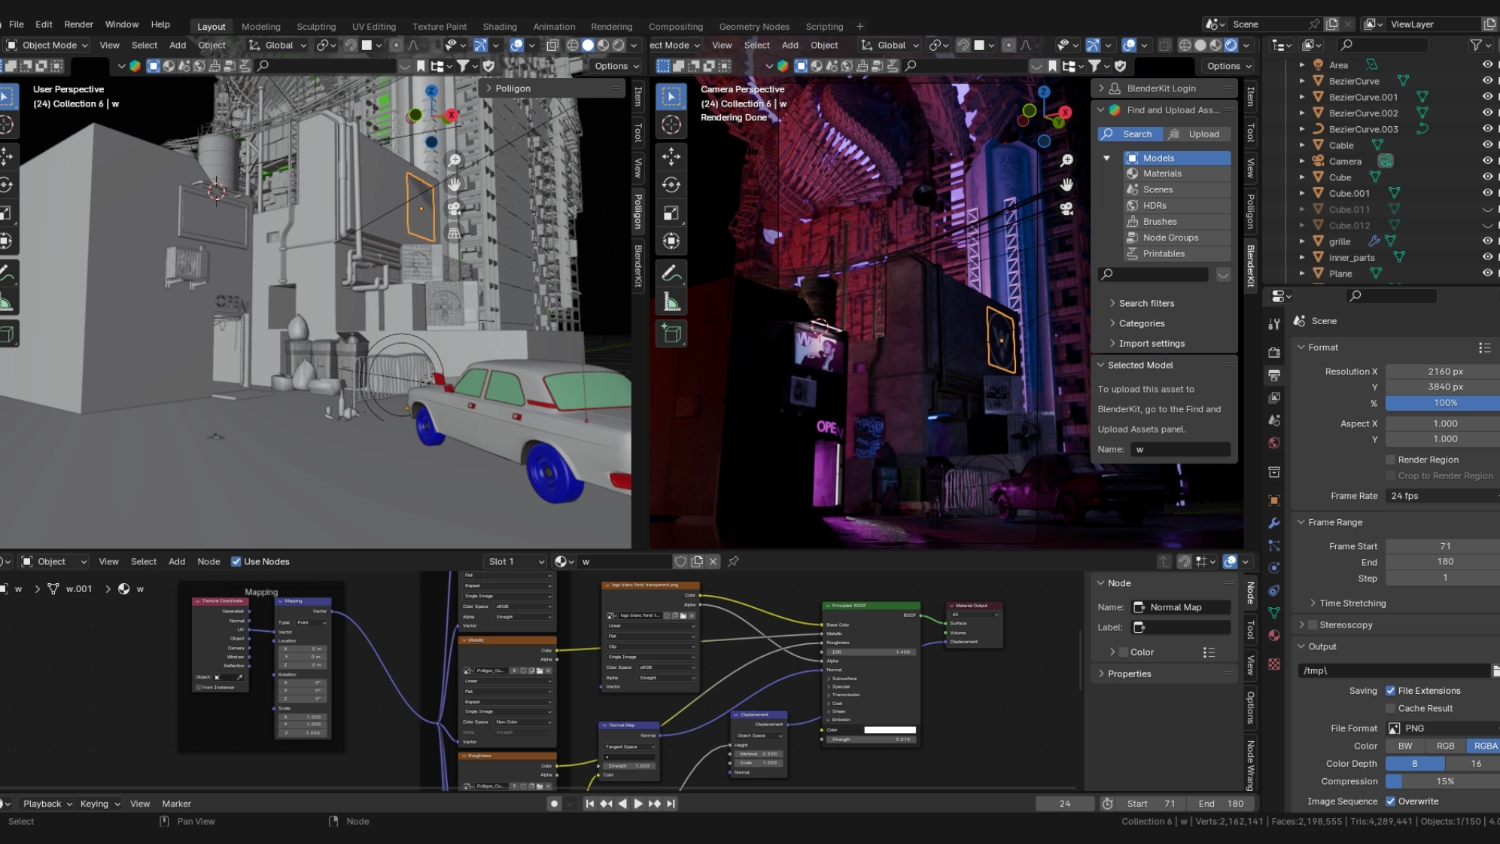Click the /tmp/ output path field
This screenshot has width=1500, height=844.
point(1390,670)
